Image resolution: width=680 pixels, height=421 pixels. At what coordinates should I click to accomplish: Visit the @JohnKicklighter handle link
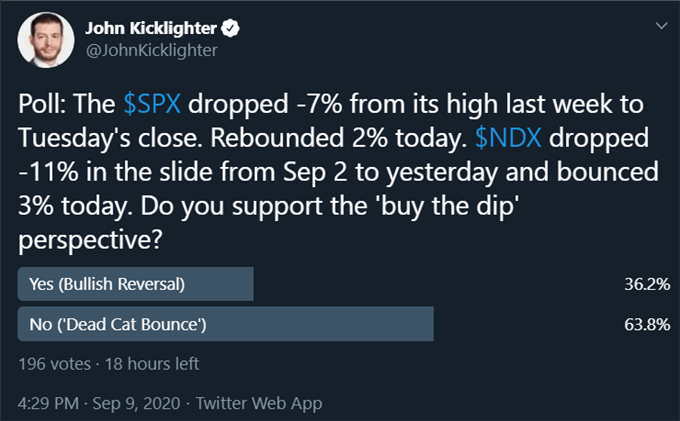coord(152,50)
